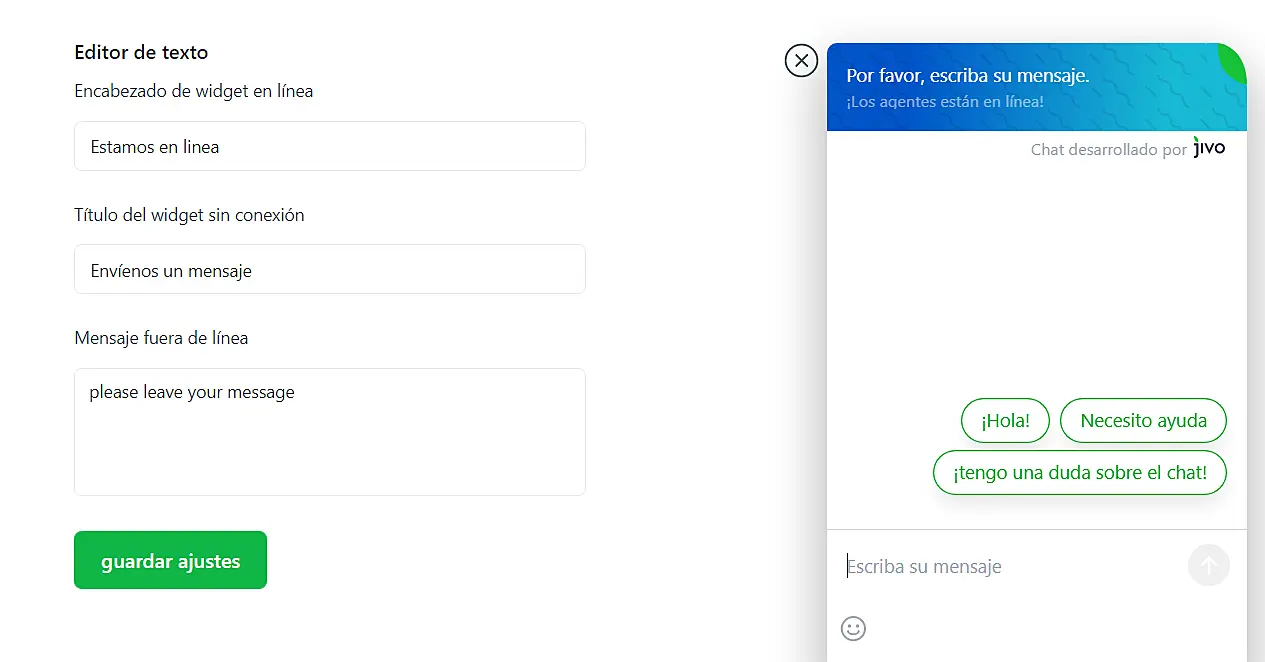Open the emoji picker smiley icon
1265x662 pixels.
point(853,628)
